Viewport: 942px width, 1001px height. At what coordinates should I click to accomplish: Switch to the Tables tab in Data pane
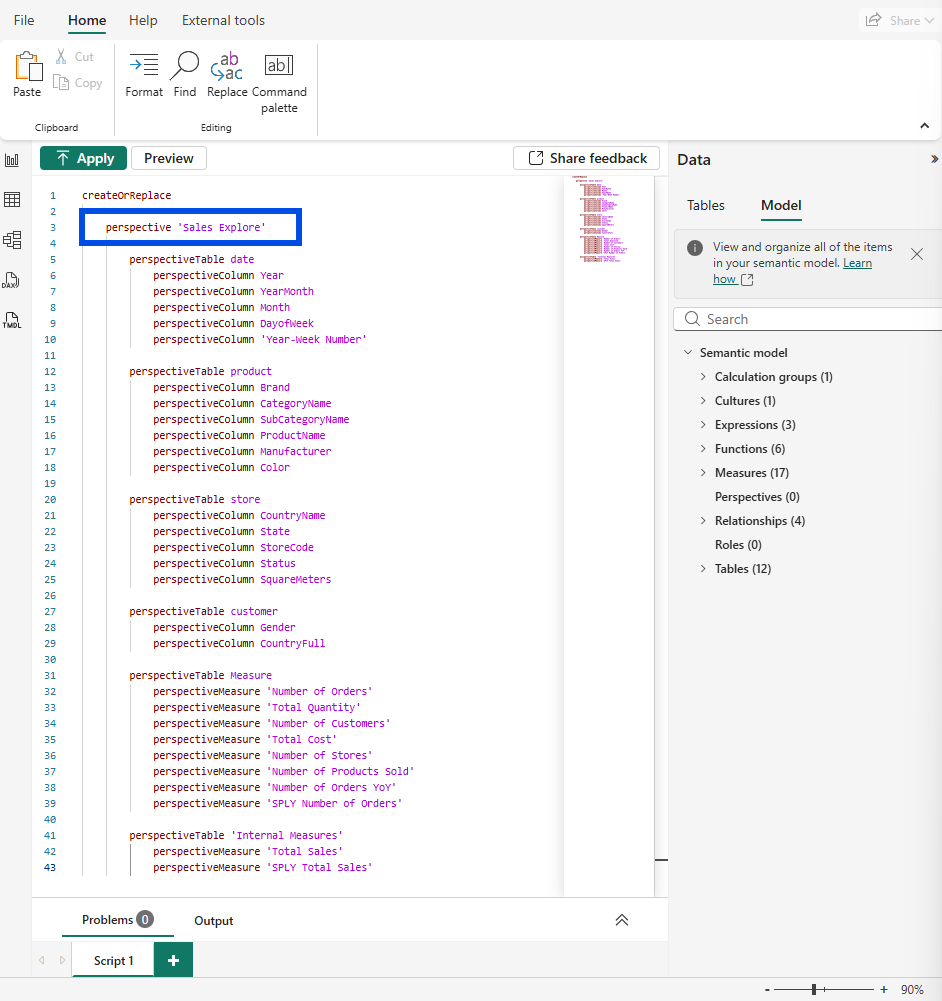pyautogui.click(x=705, y=206)
